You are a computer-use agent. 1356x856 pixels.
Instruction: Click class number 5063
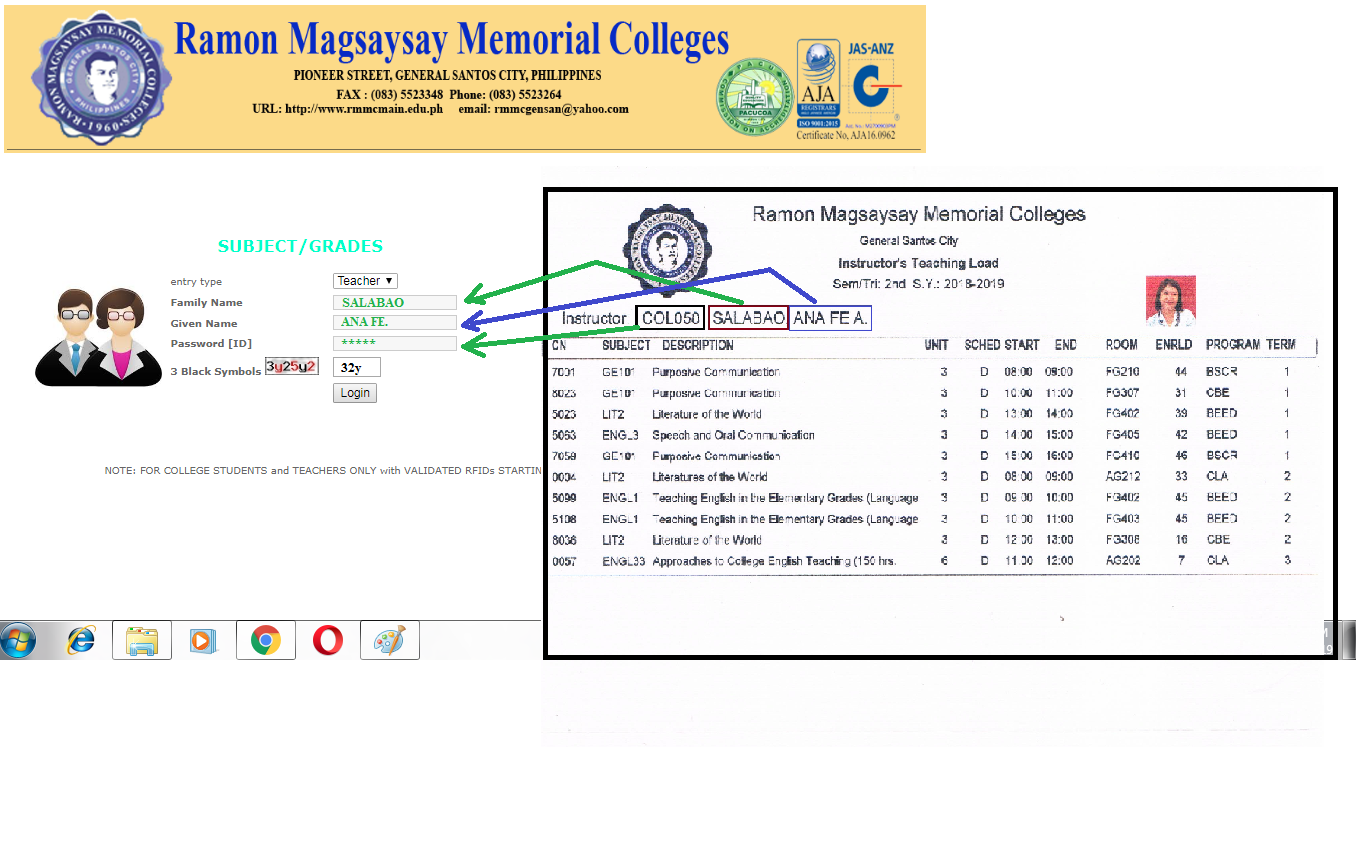pos(565,435)
